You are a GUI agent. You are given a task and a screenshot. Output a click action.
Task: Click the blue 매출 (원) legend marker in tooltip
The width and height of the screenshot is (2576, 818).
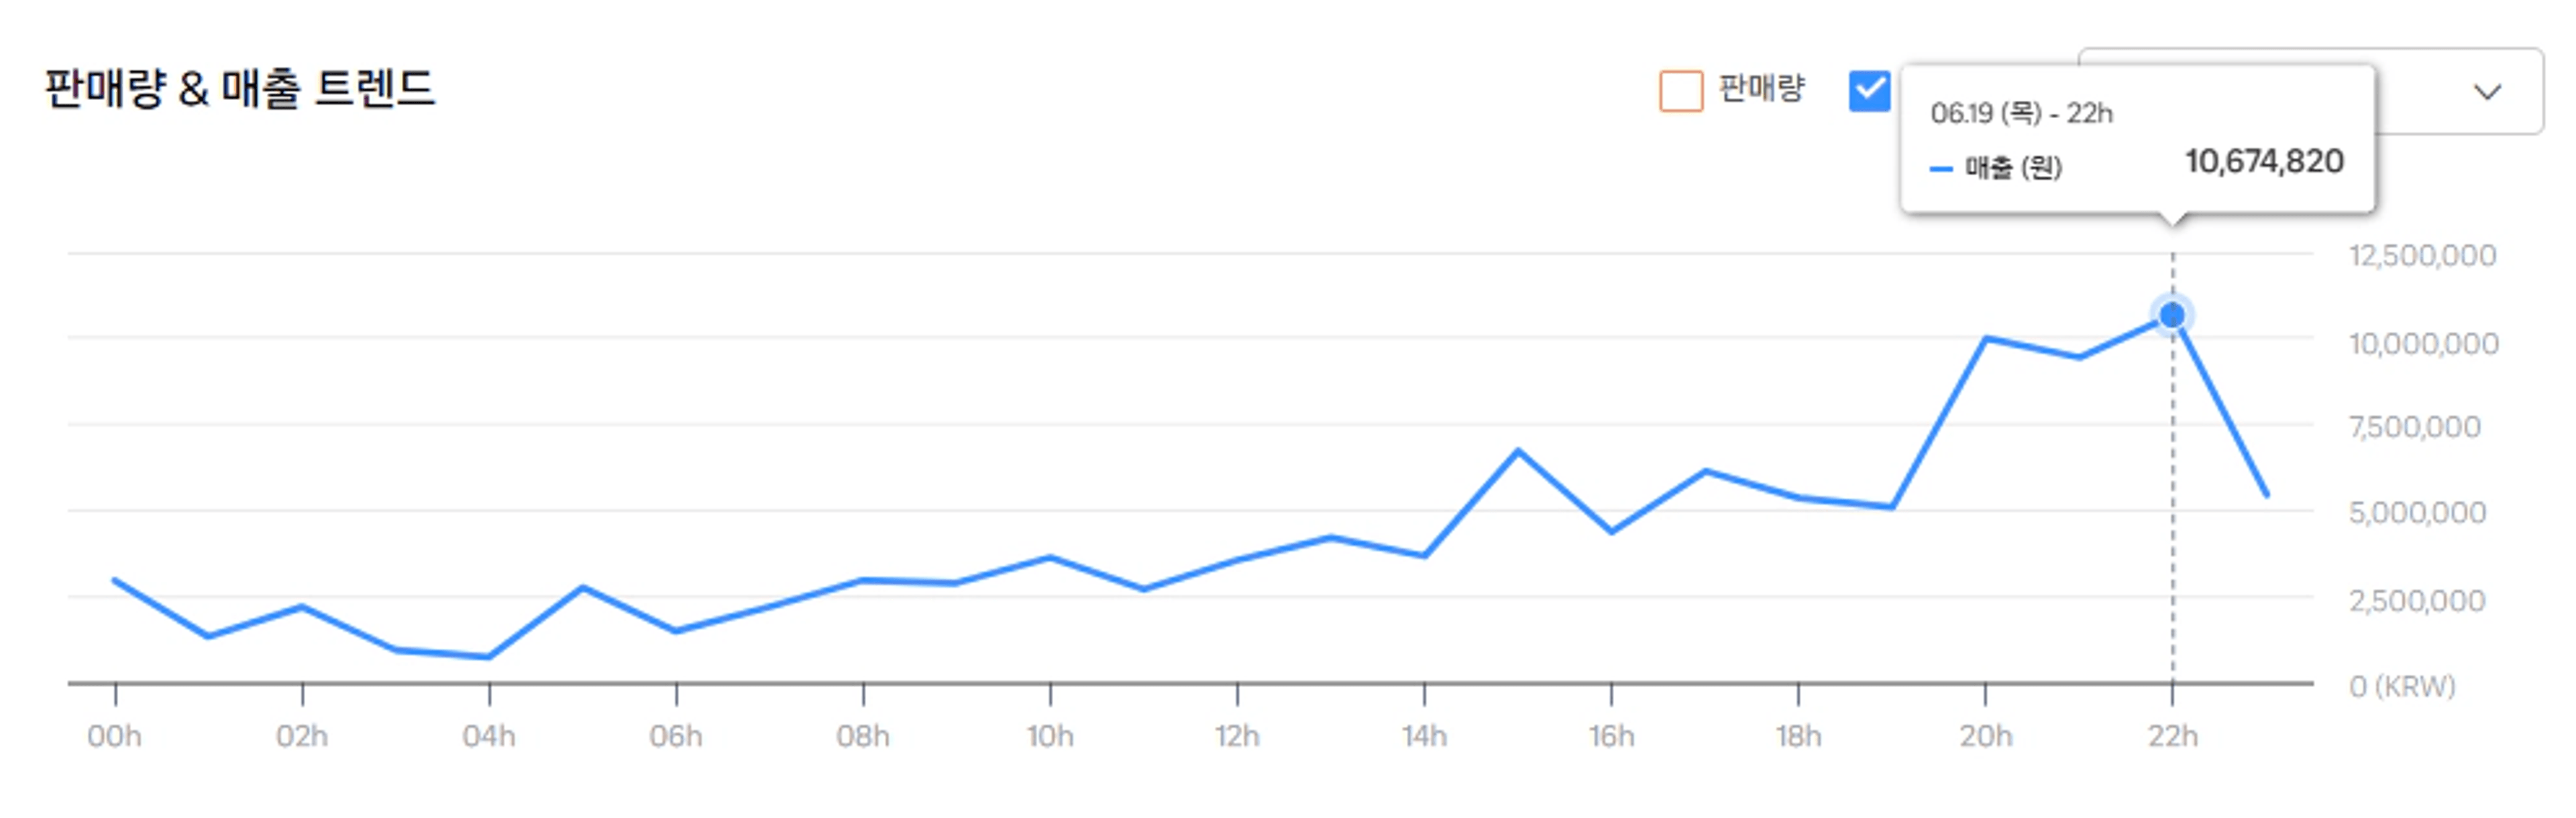pos(1940,169)
